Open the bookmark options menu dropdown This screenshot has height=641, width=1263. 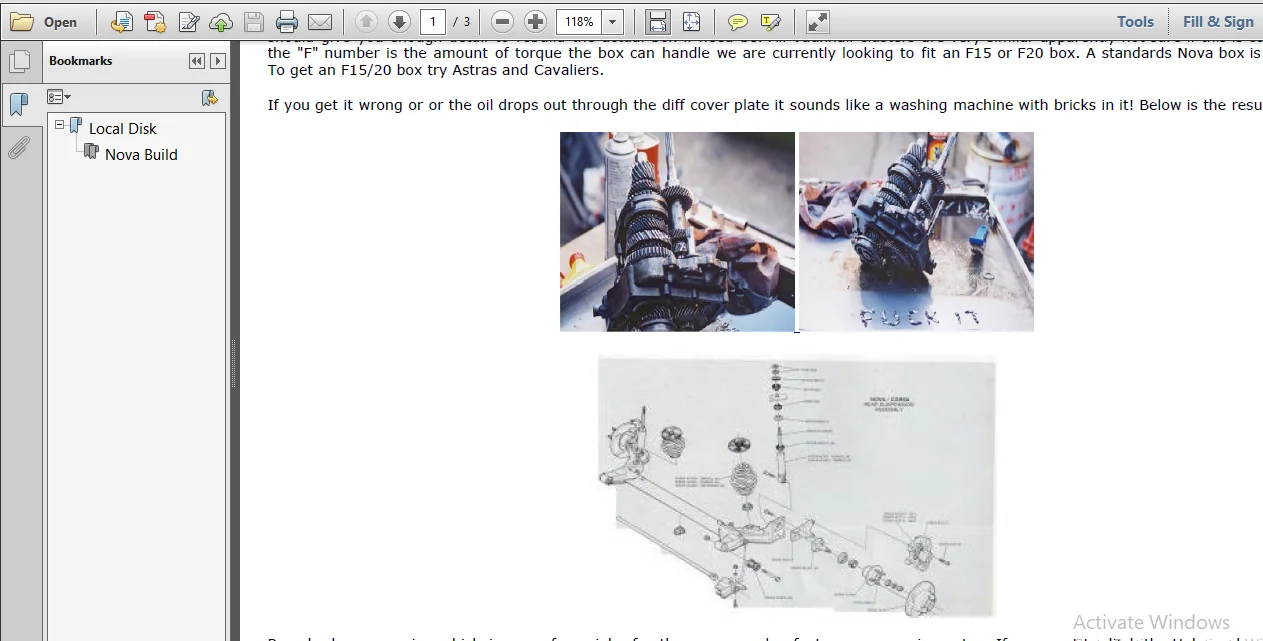(x=59, y=97)
